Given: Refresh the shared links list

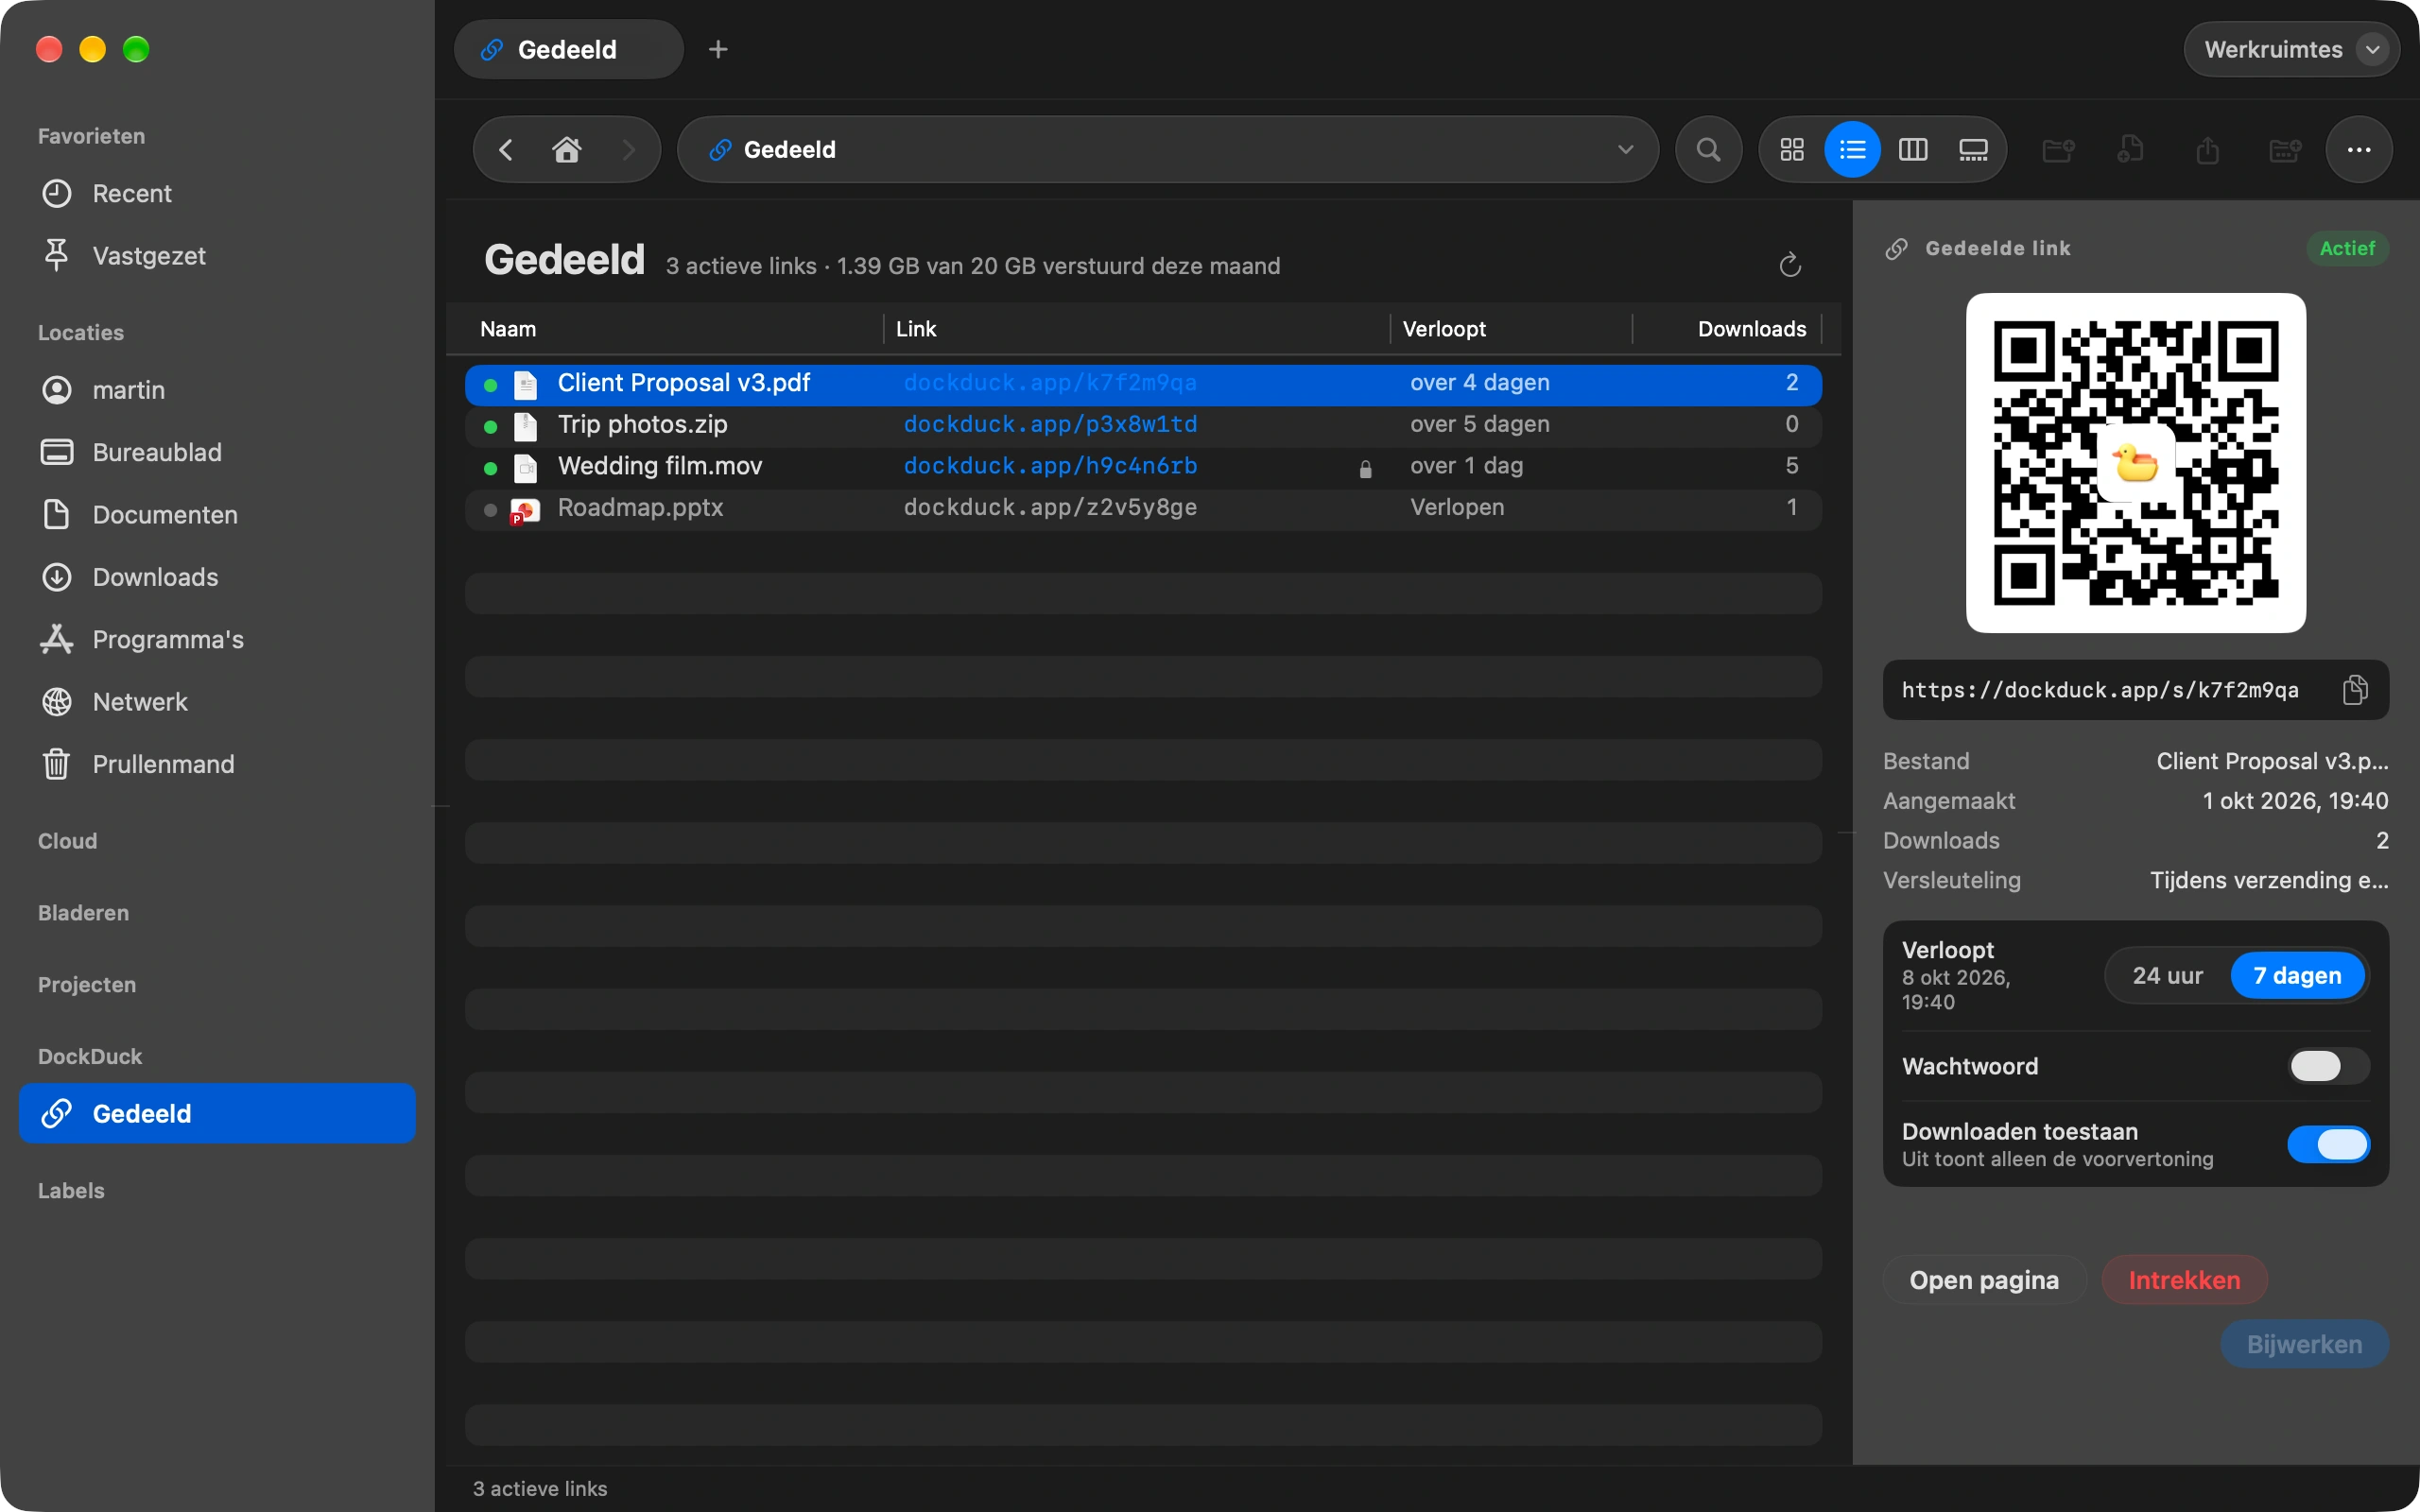Looking at the screenshot, I should (x=1790, y=265).
